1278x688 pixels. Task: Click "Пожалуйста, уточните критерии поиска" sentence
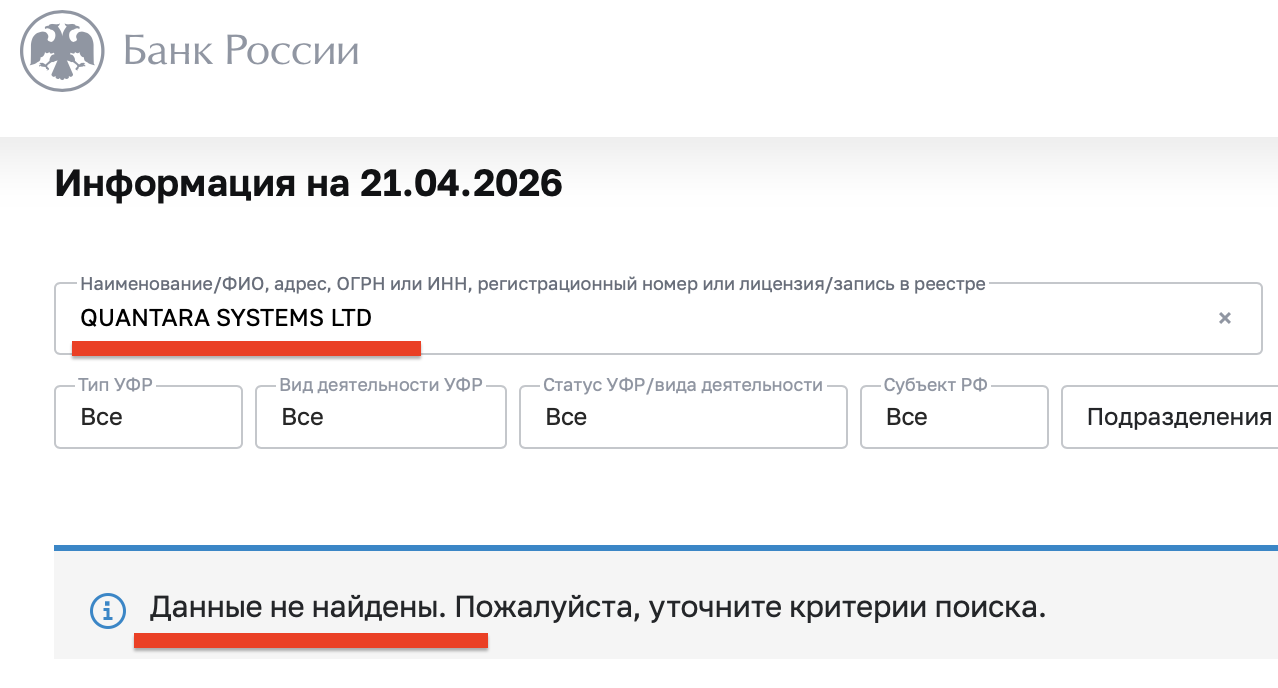pos(750,608)
